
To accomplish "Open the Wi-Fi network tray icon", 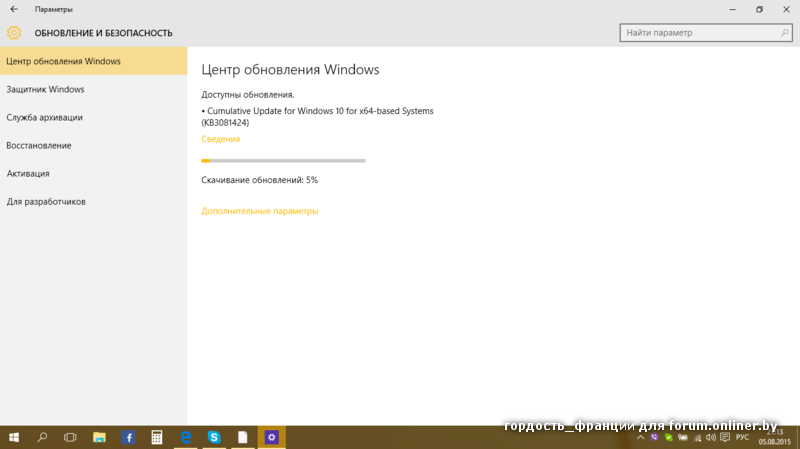I will pyautogui.click(x=697, y=437).
